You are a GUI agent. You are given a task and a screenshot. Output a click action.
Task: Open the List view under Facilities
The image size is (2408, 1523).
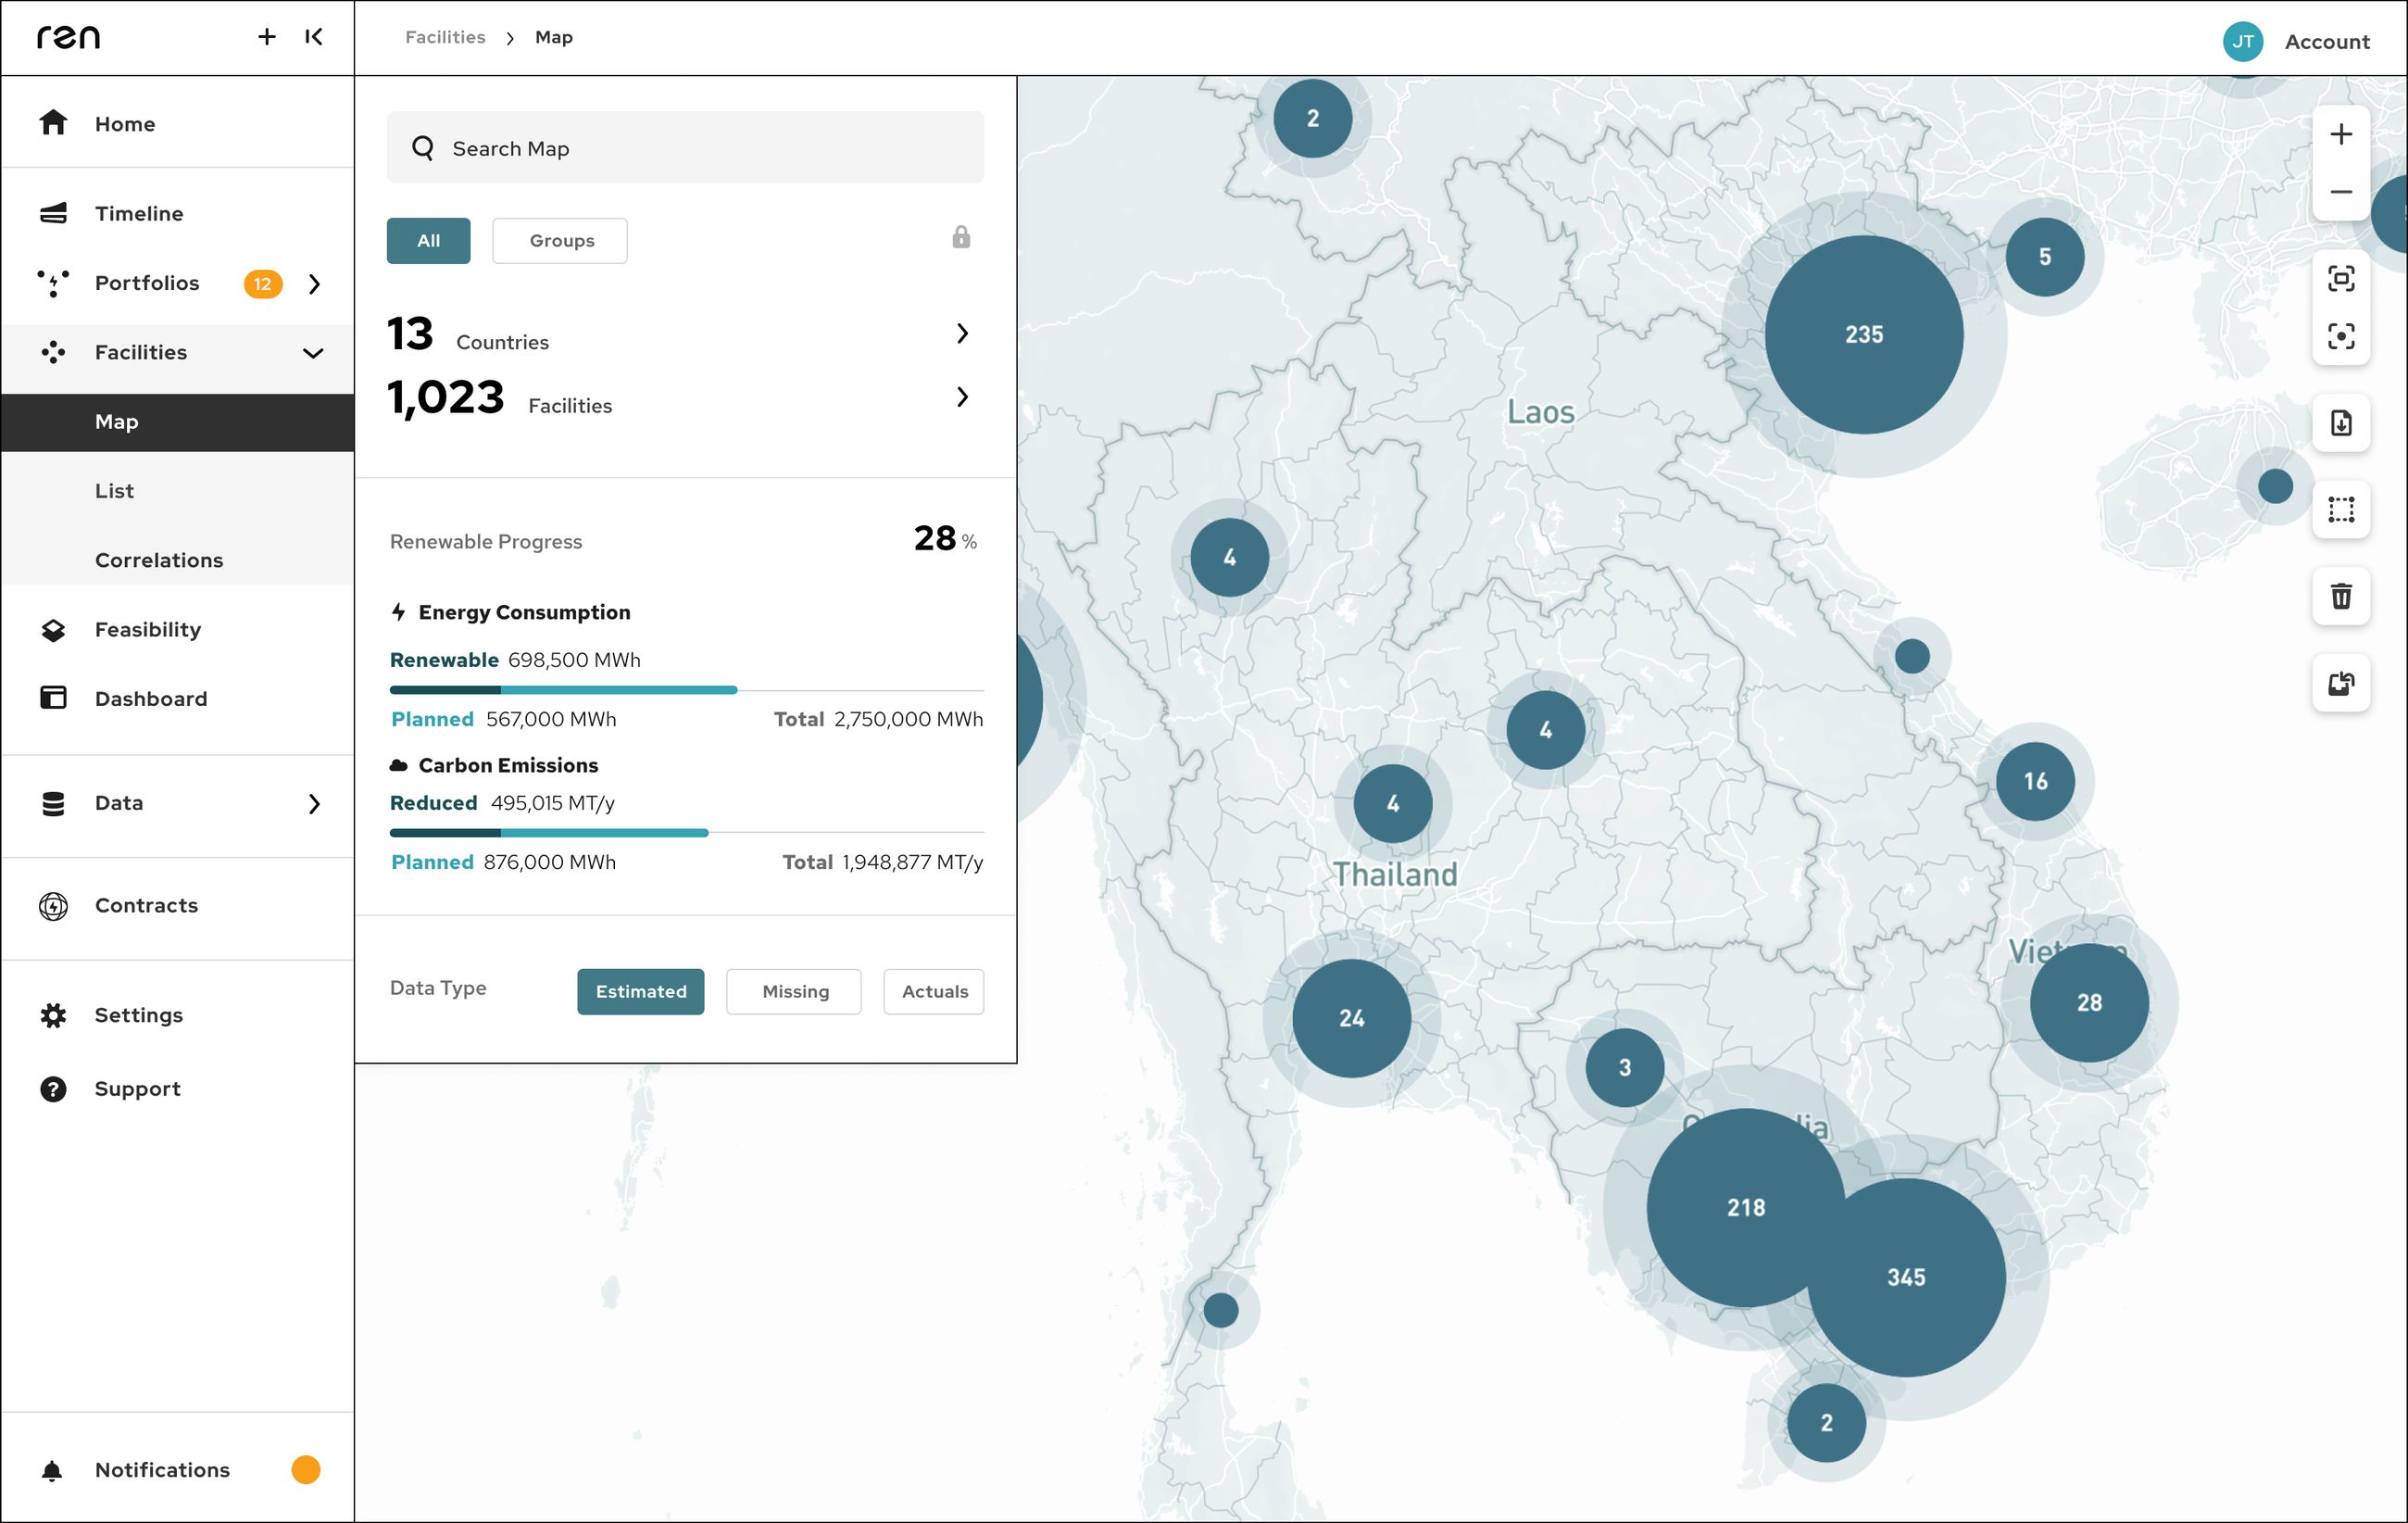pos(114,490)
